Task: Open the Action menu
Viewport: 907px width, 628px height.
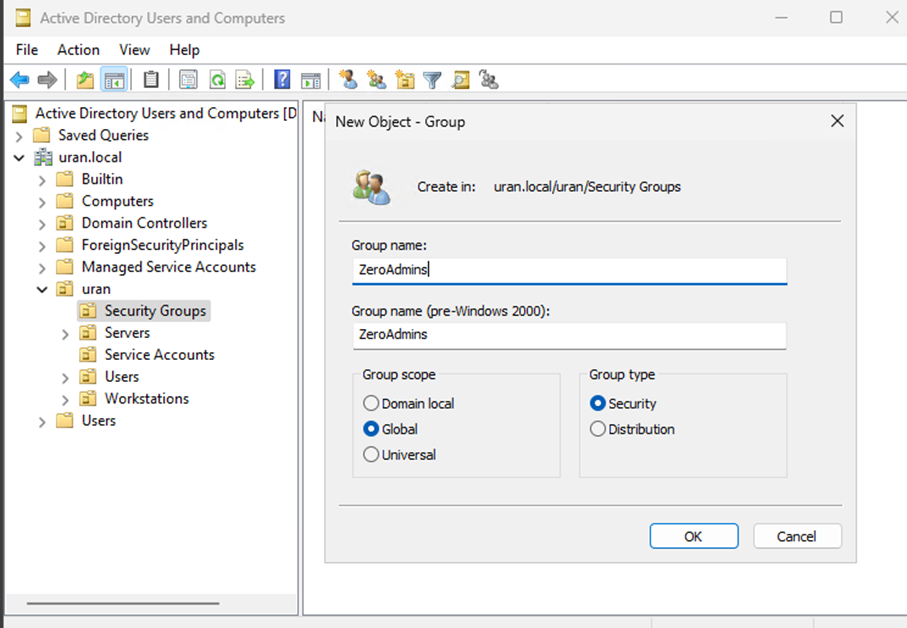Action: 78,50
